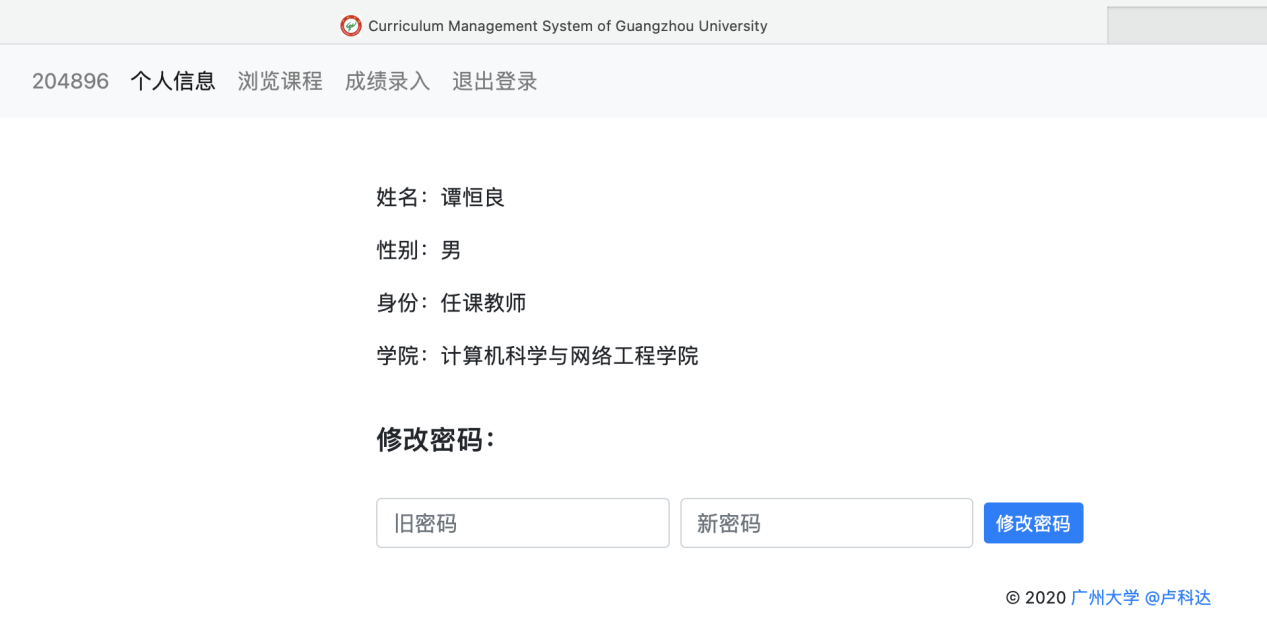This screenshot has width=1267, height=622.
Task: Click the 204896 navbar brand
Action: point(70,81)
